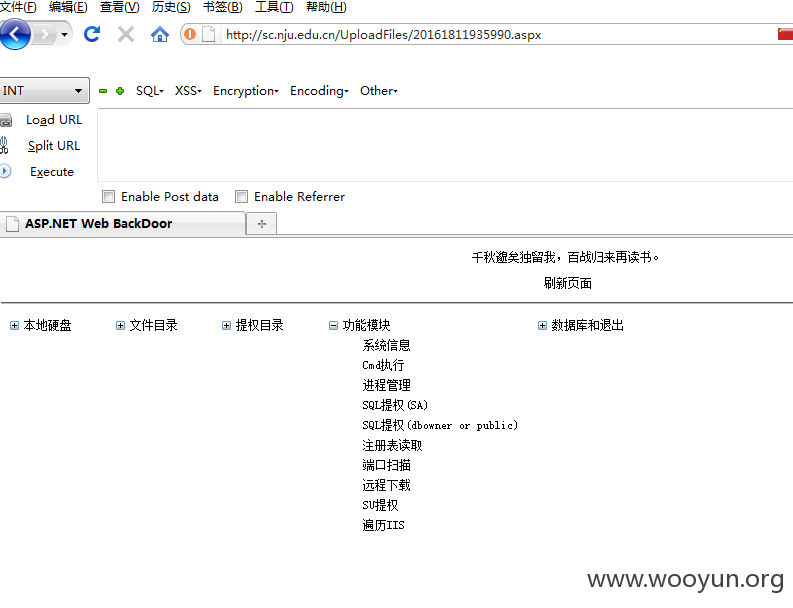Viewport: 793px width, 608px height.
Task: Open the SU提权 link
Action: [x=380, y=505]
